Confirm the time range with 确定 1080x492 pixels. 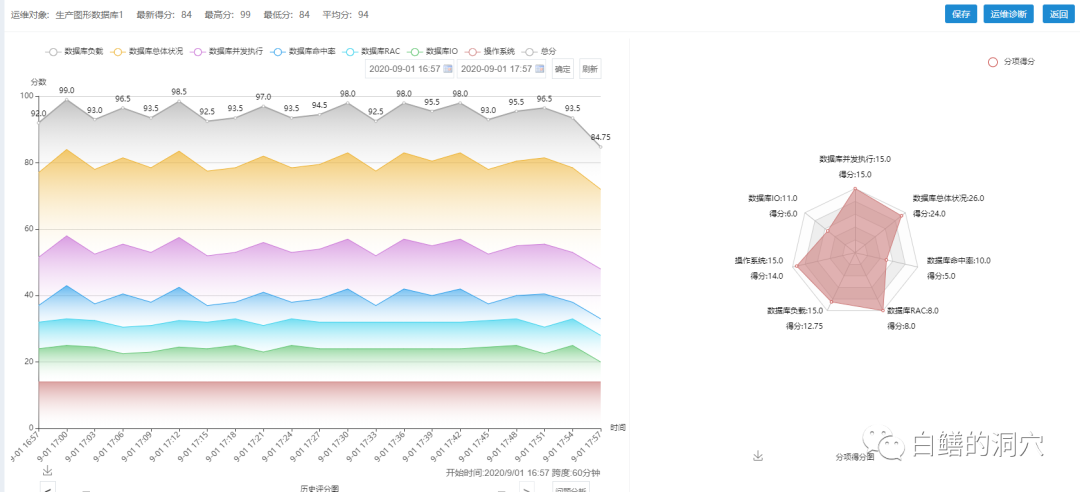pos(563,69)
